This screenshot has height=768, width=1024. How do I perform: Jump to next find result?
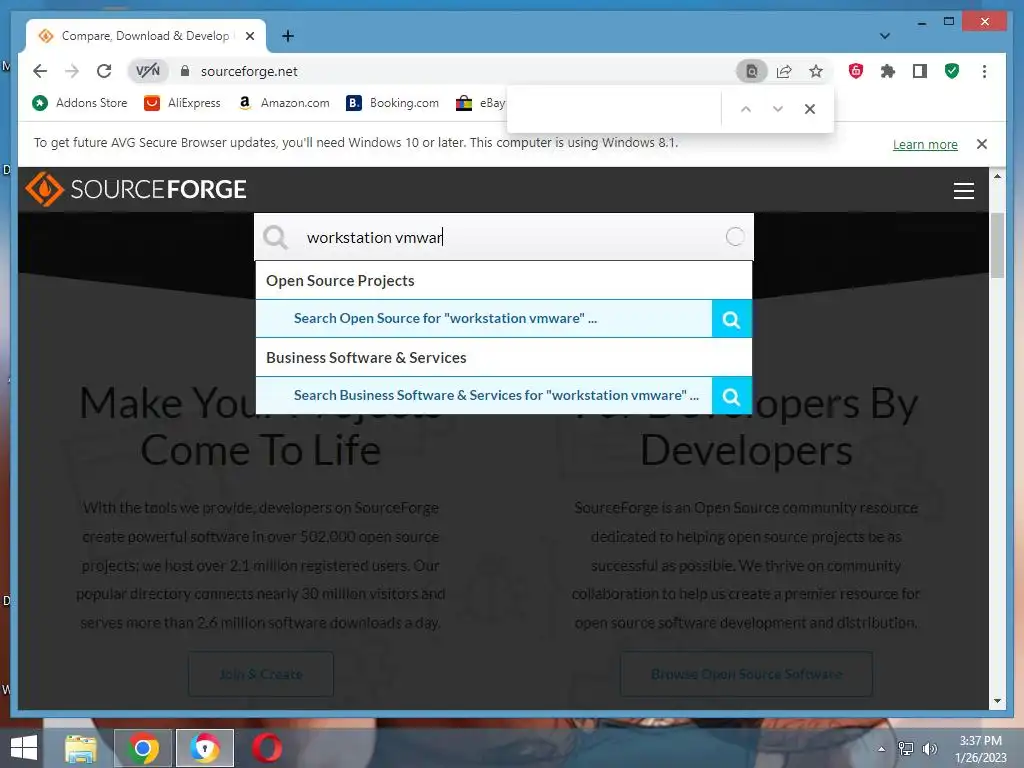778,109
